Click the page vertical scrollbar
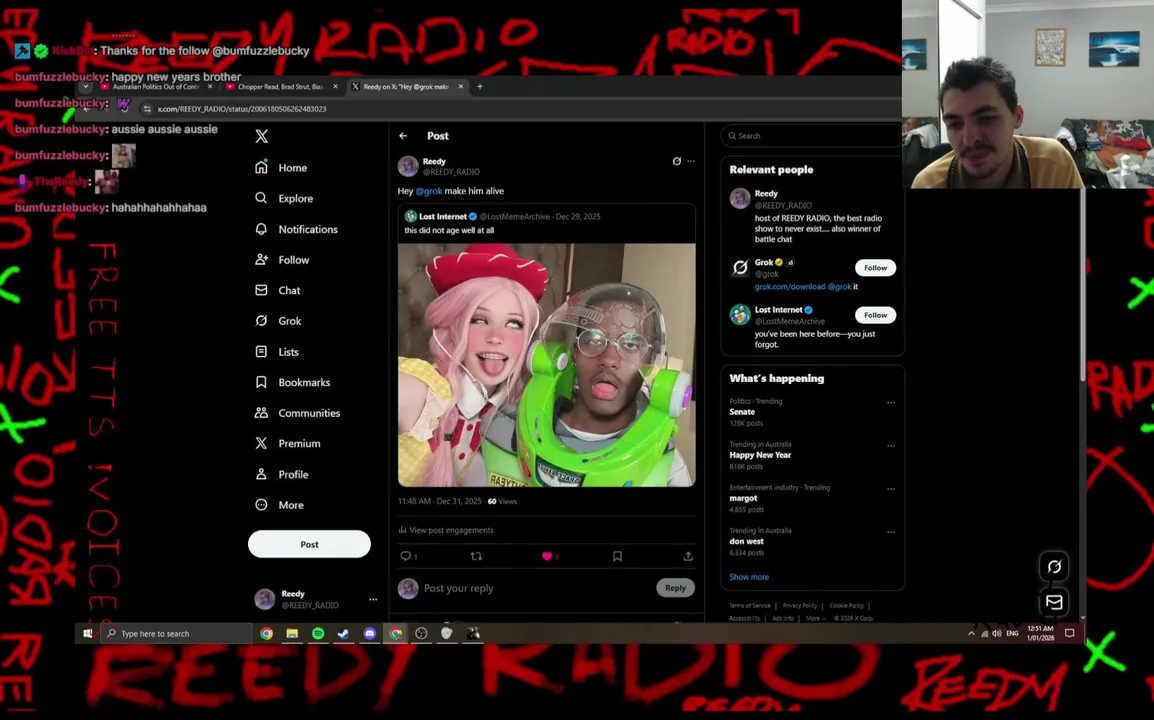 click(1082, 286)
